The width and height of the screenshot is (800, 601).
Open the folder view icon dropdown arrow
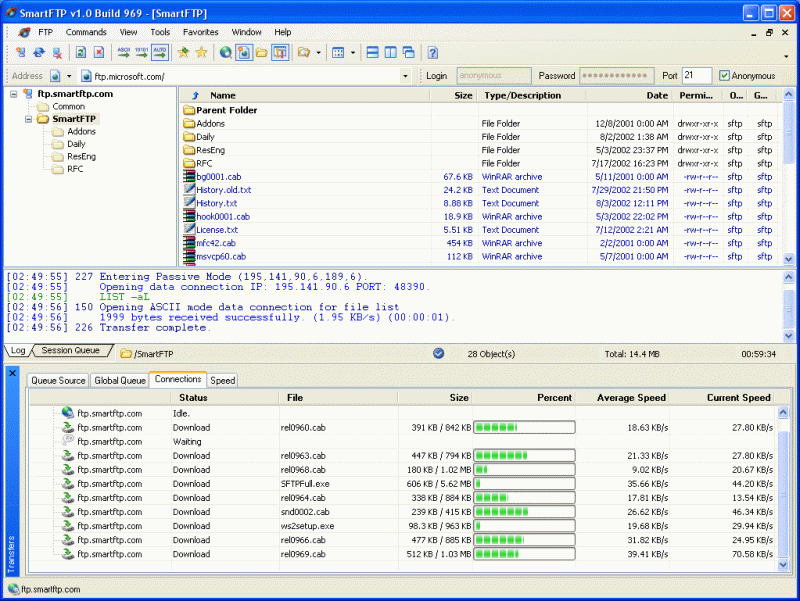(x=319, y=53)
